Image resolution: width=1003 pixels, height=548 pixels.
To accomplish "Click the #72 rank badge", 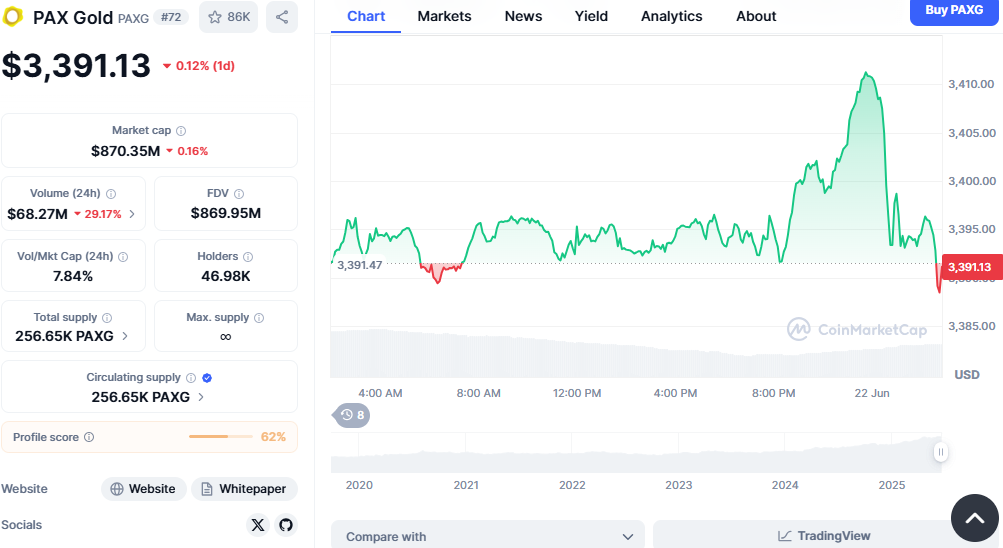I will point(171,17).
